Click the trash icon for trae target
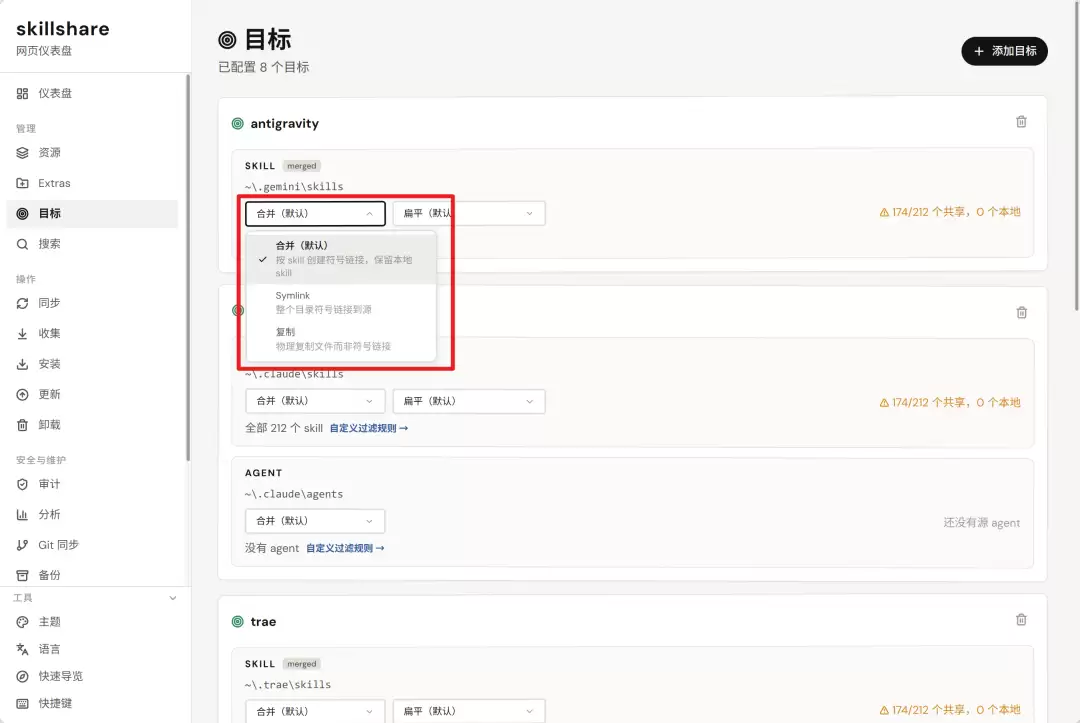 [x=1021, y=620]
